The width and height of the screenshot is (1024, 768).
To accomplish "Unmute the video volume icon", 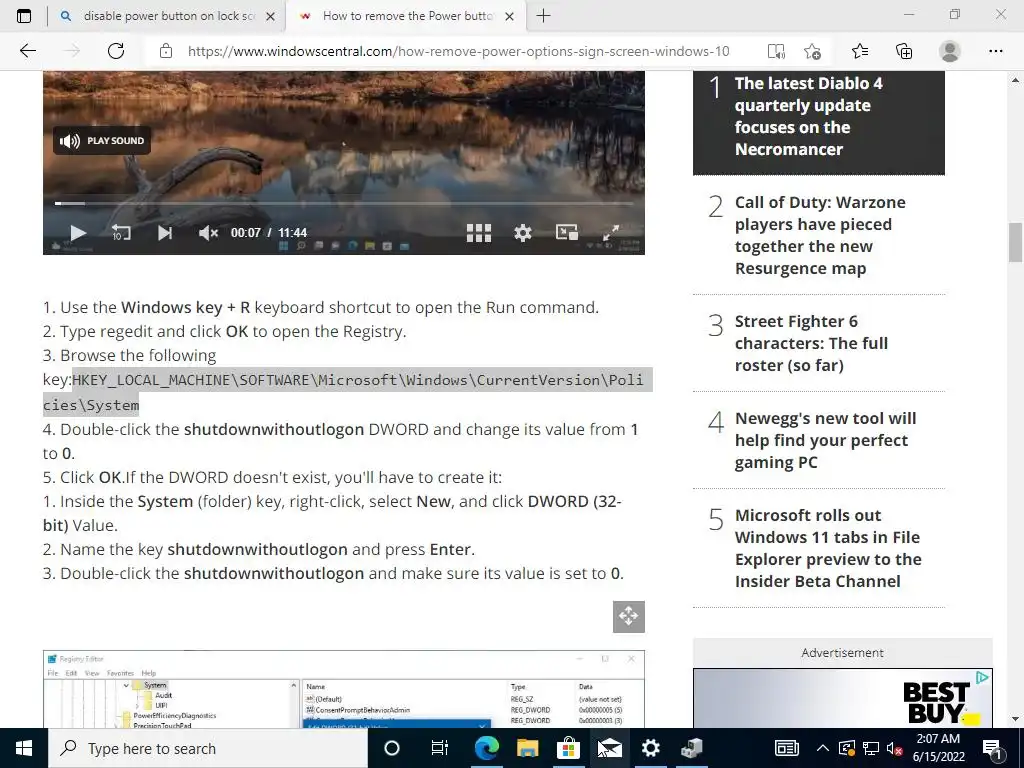I will (208, 232).
